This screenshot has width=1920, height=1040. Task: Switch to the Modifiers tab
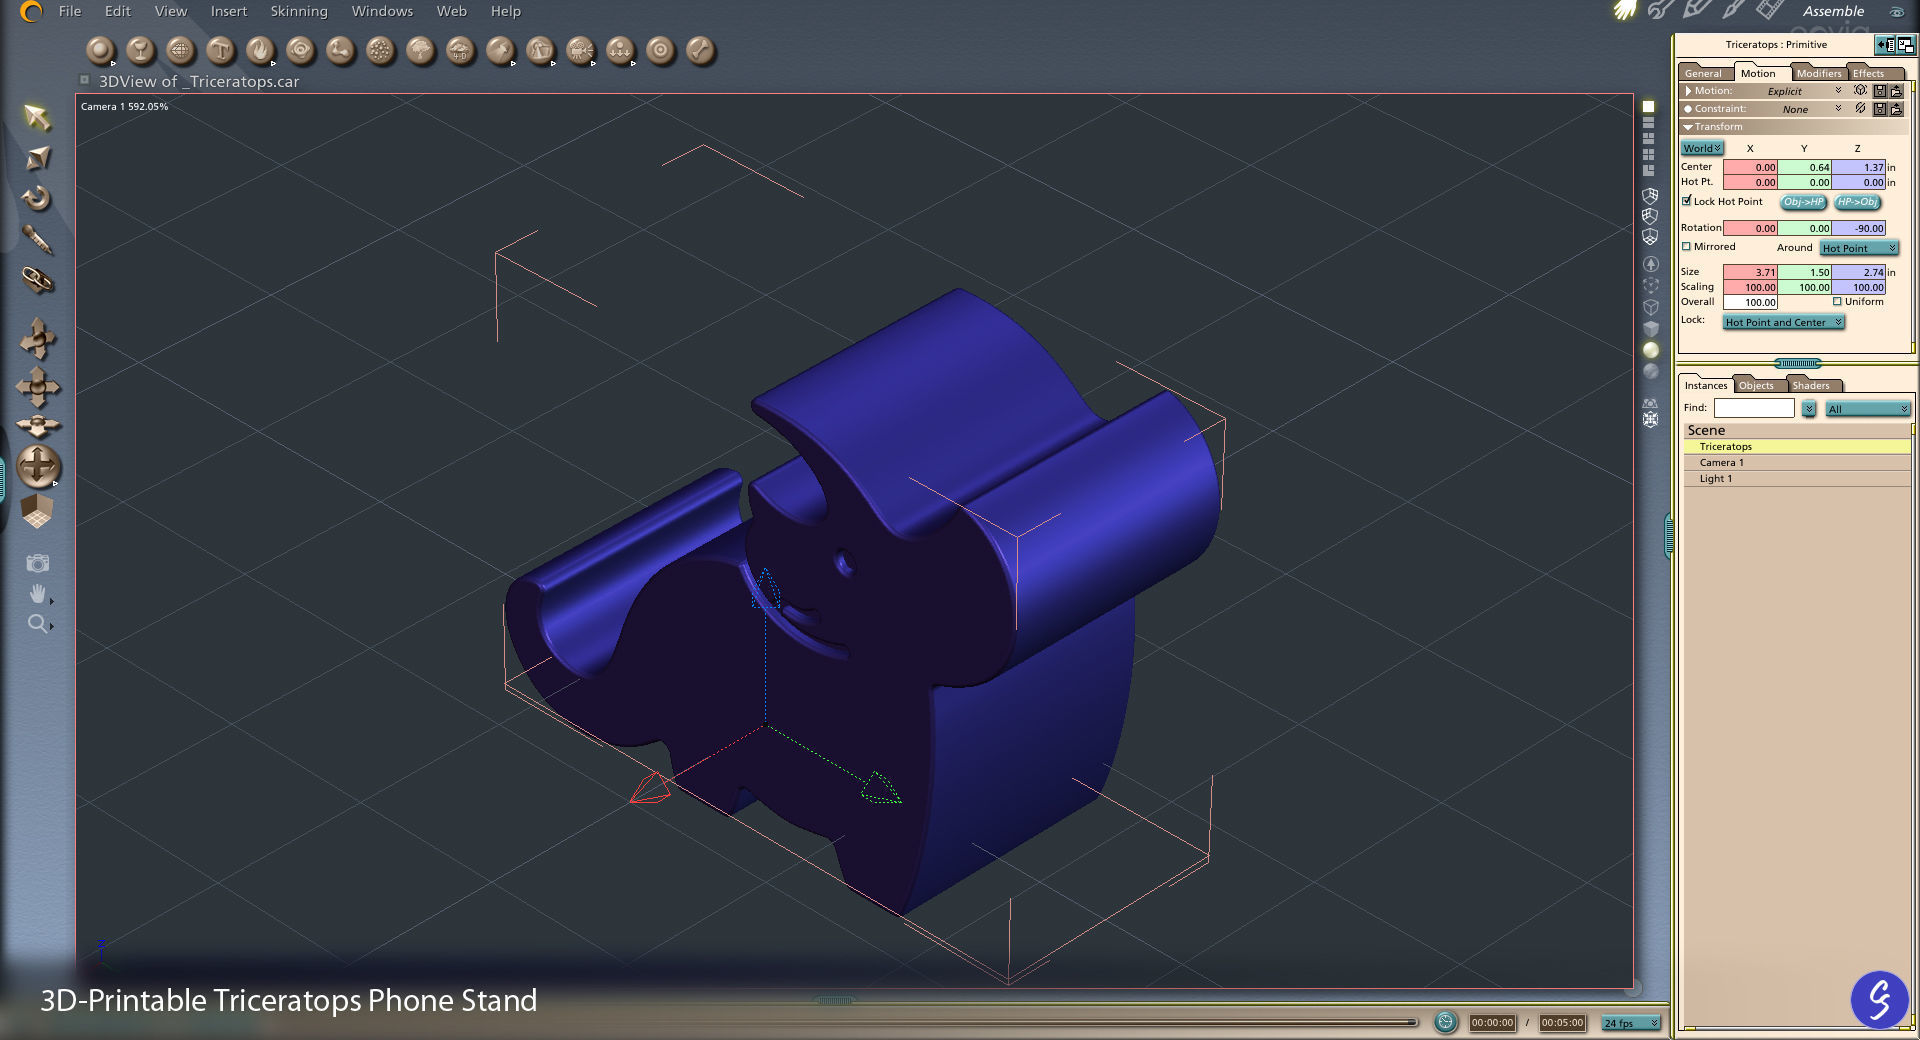pos(1818,73)
